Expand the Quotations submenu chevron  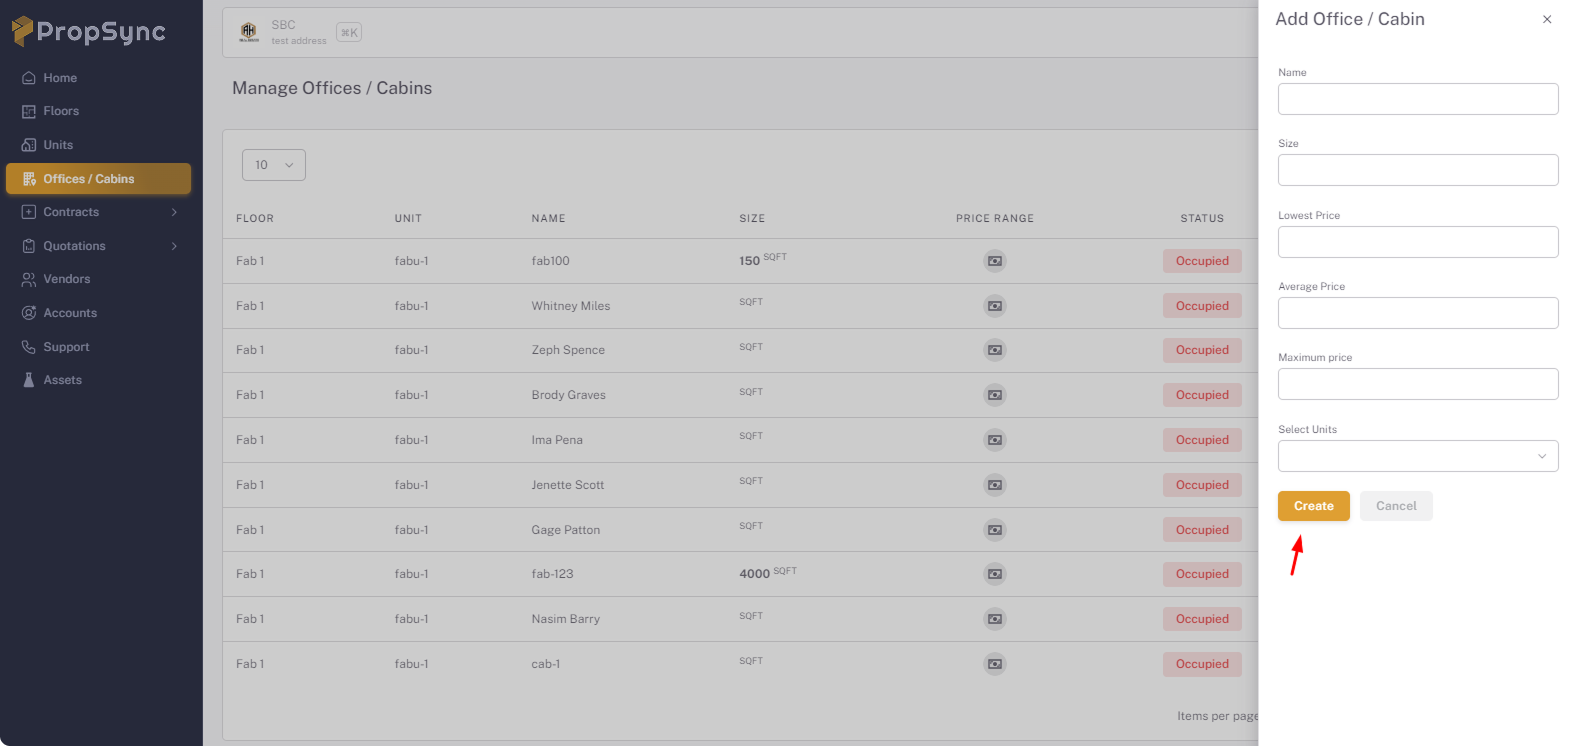coord(174,246)
